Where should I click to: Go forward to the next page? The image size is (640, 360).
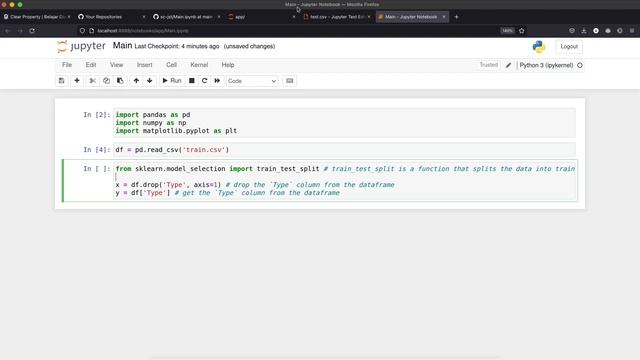click(x=20, y=31)
